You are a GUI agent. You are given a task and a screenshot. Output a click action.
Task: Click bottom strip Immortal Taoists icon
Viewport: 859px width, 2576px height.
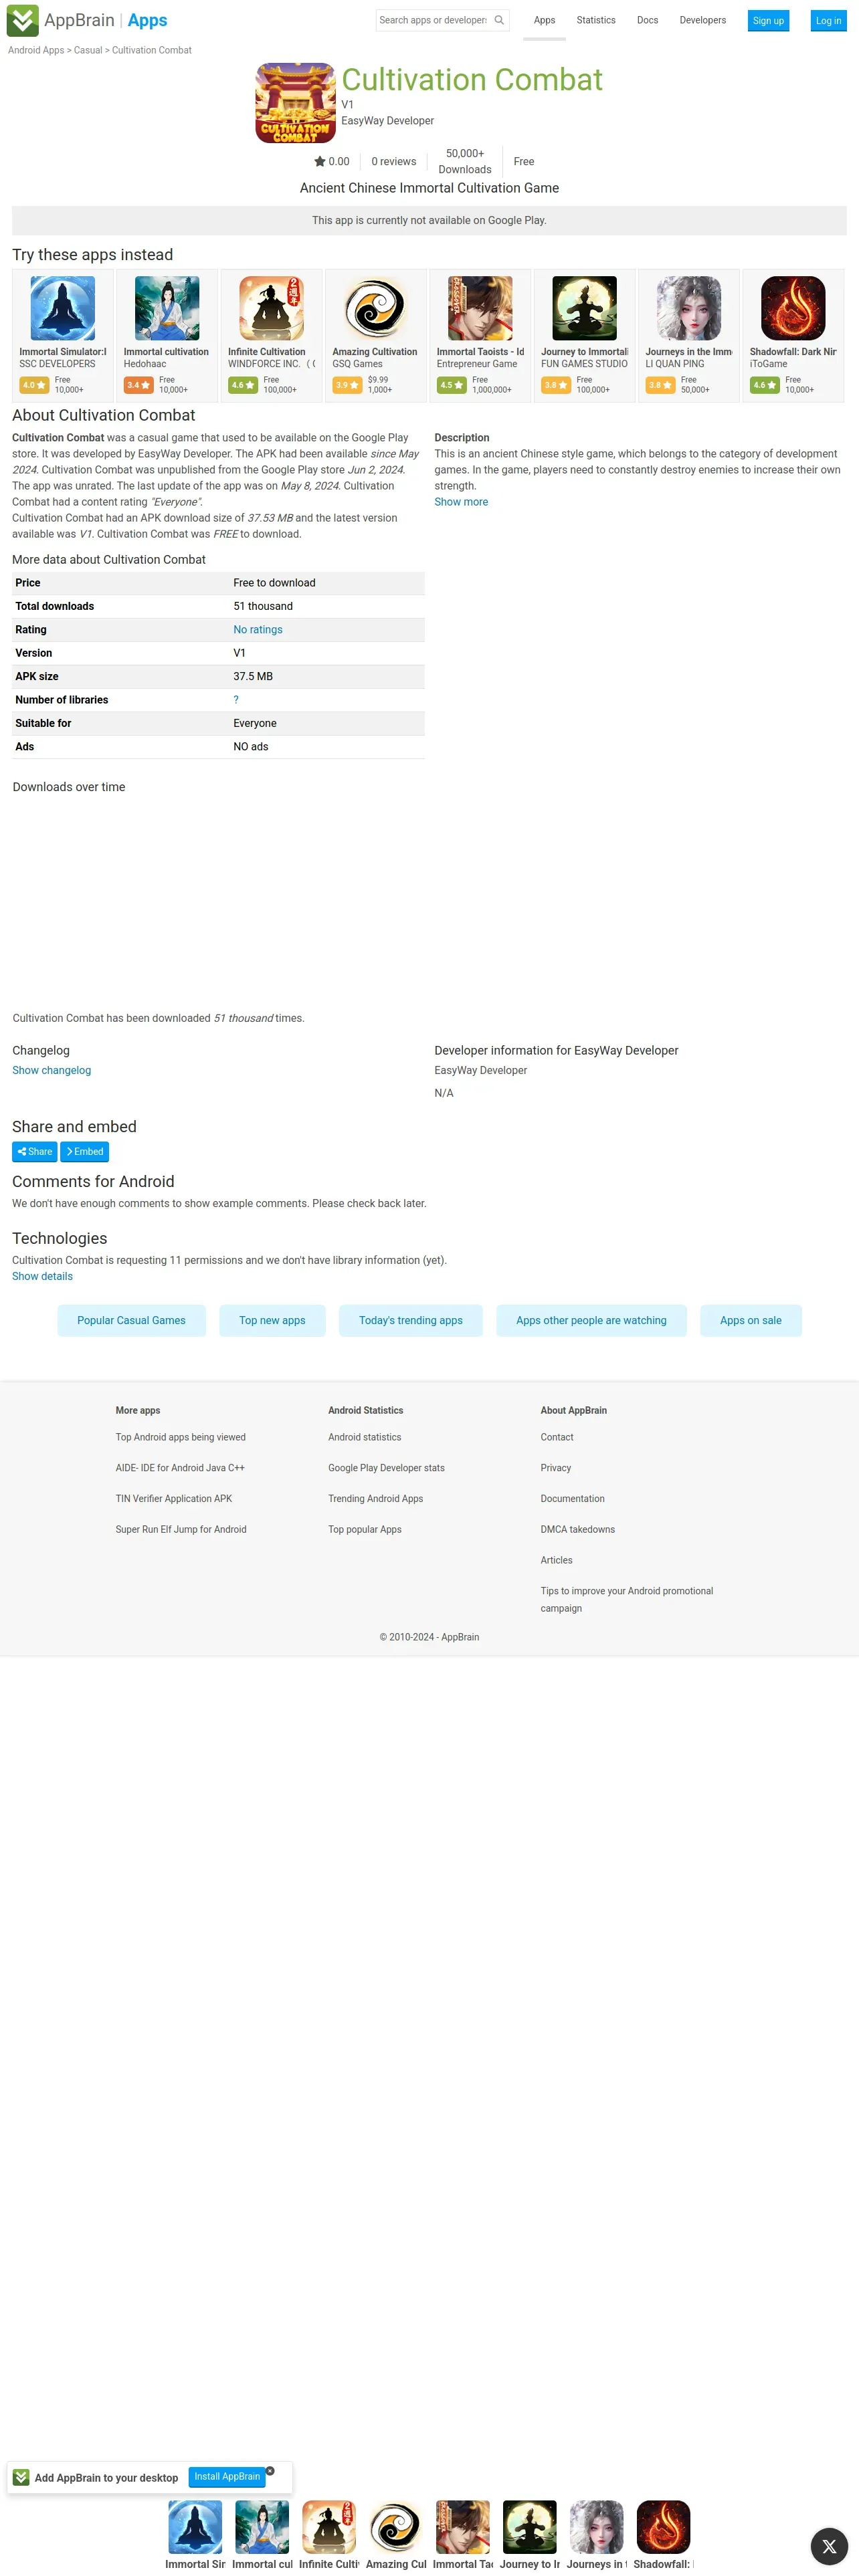point(463,2527)
